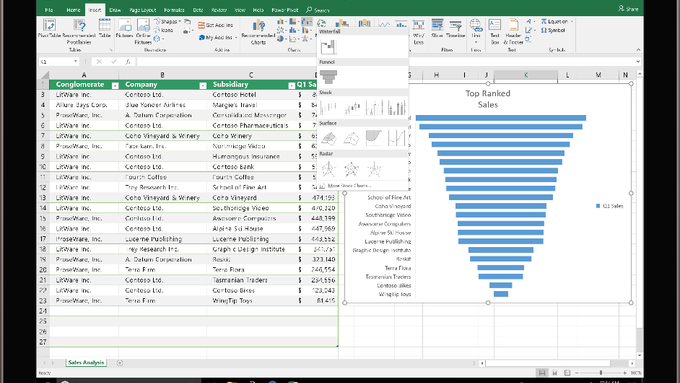Click the Timeline filter icon

(x=455, y=29)
